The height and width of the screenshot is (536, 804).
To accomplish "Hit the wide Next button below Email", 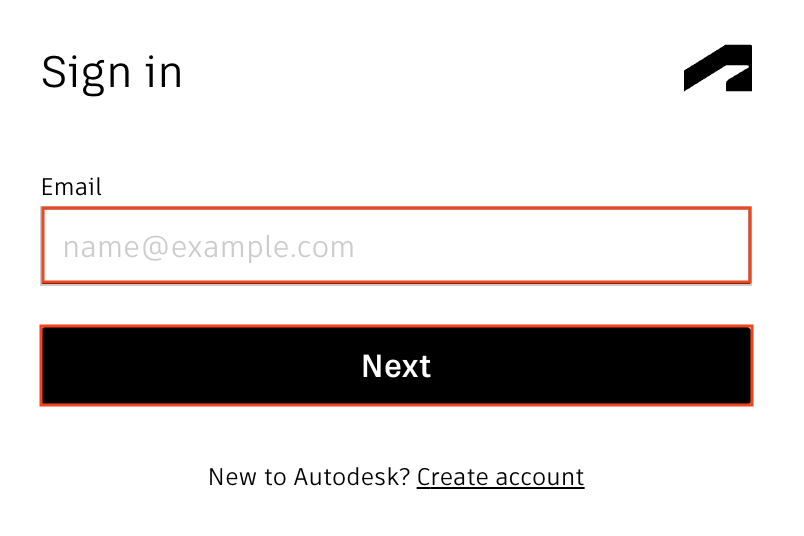I will point(396,366).
